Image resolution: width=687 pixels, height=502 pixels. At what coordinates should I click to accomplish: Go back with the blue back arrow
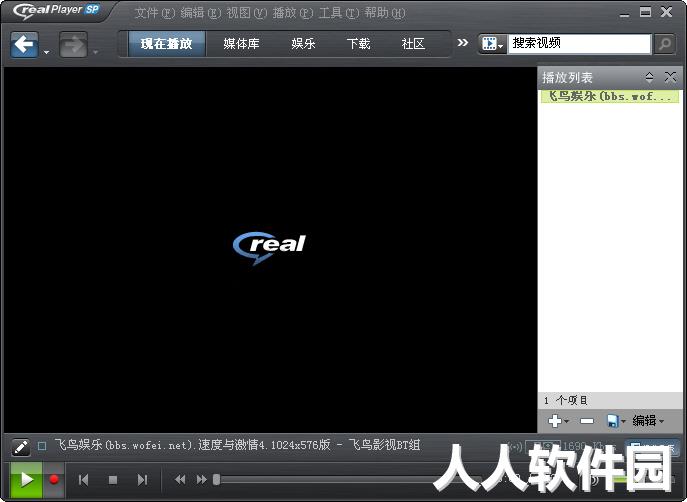click(x=24, y=44)
